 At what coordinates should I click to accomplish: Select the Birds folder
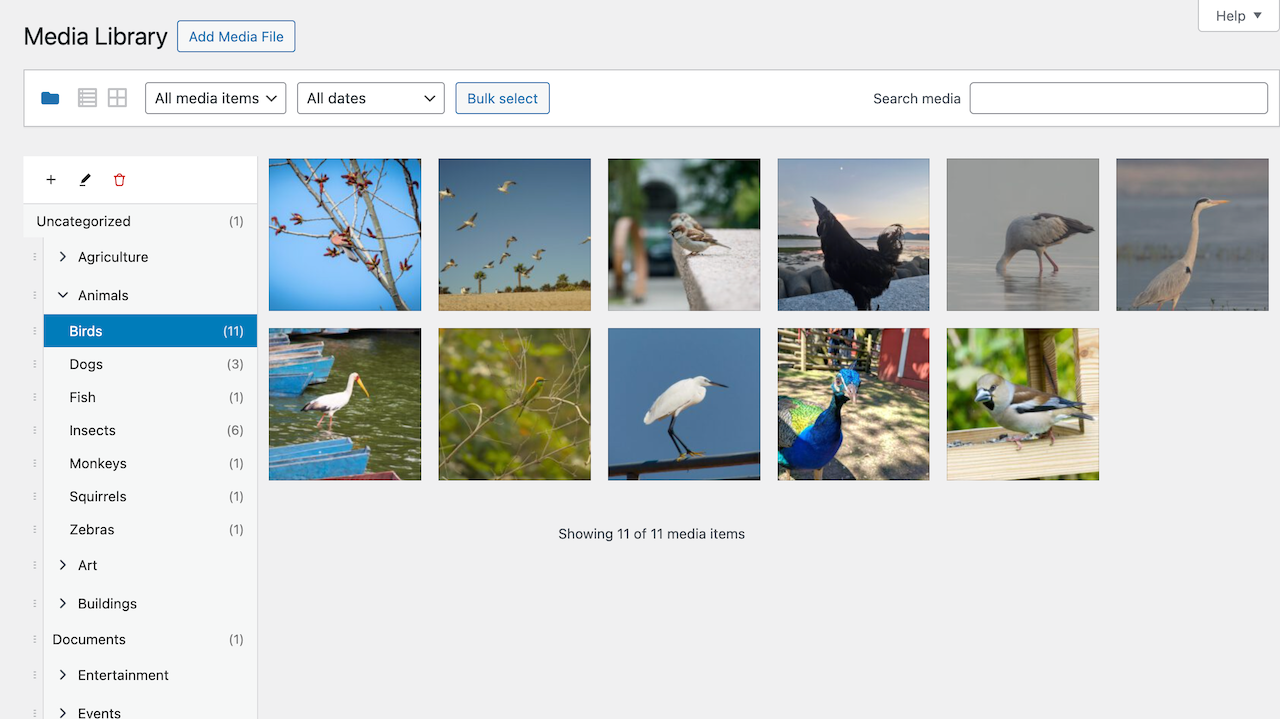coord(150,331)
